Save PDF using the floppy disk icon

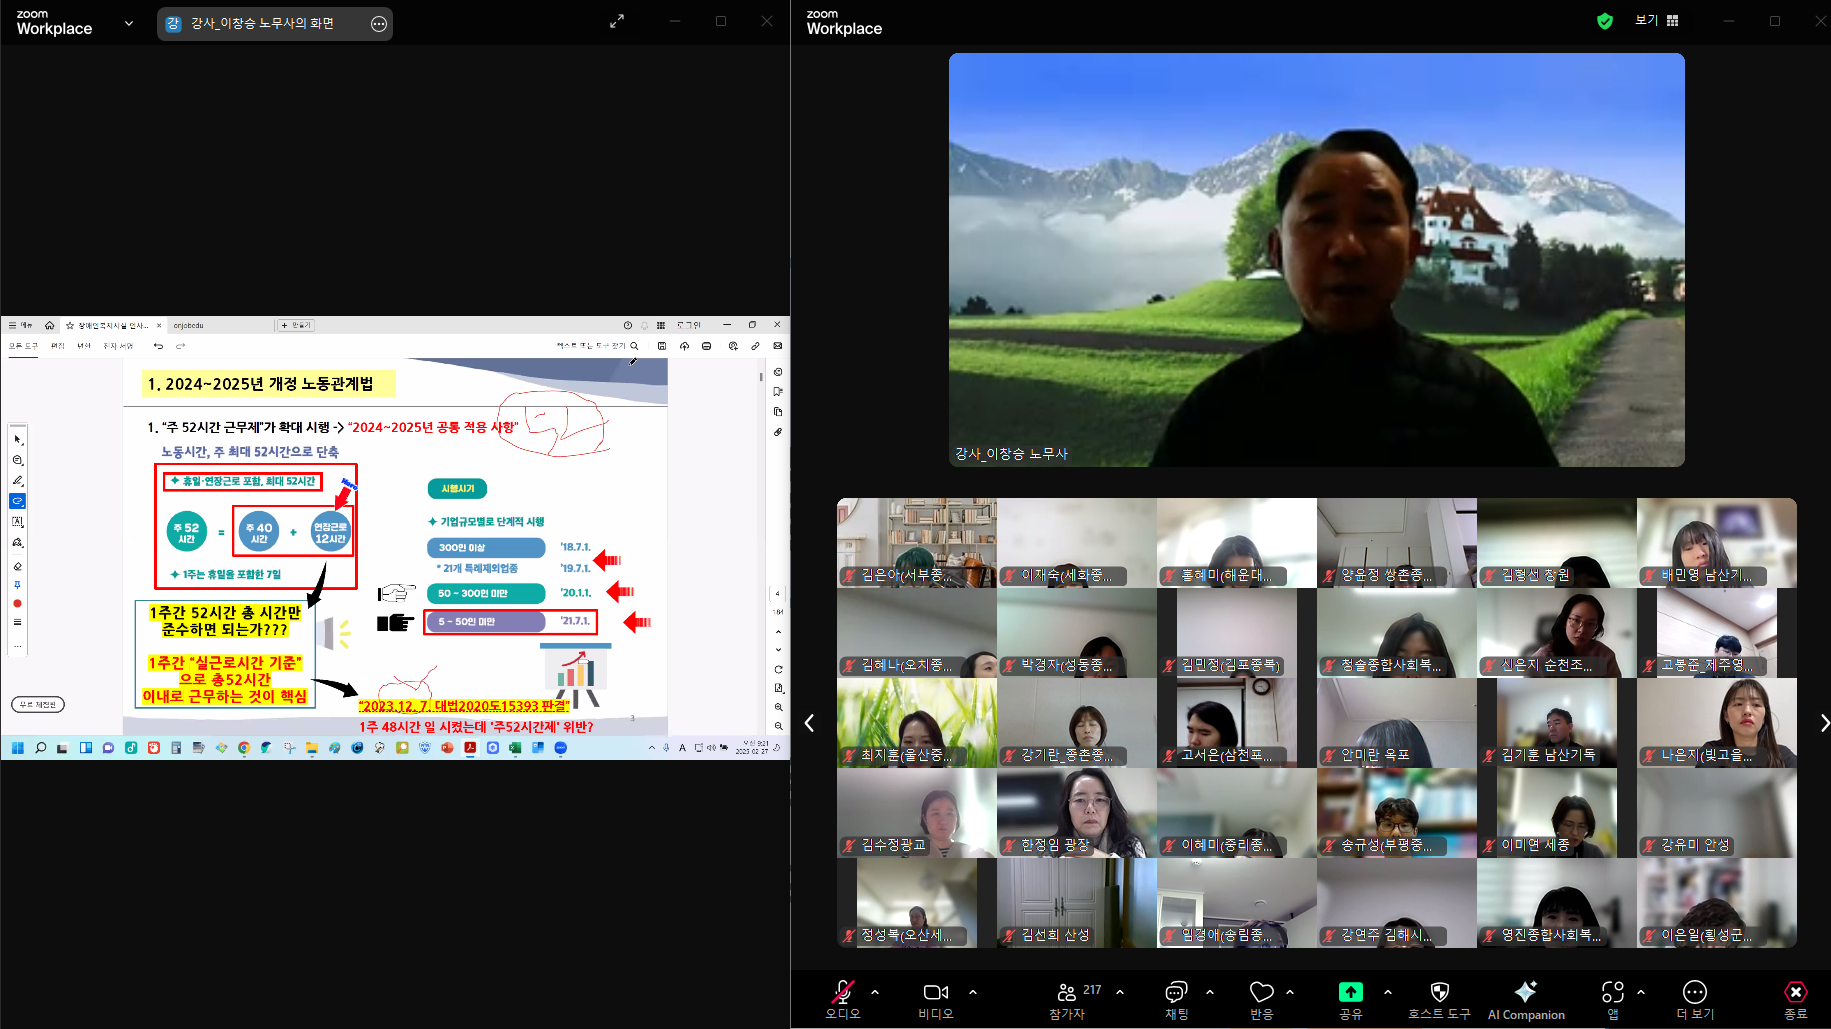coord(662,346)
